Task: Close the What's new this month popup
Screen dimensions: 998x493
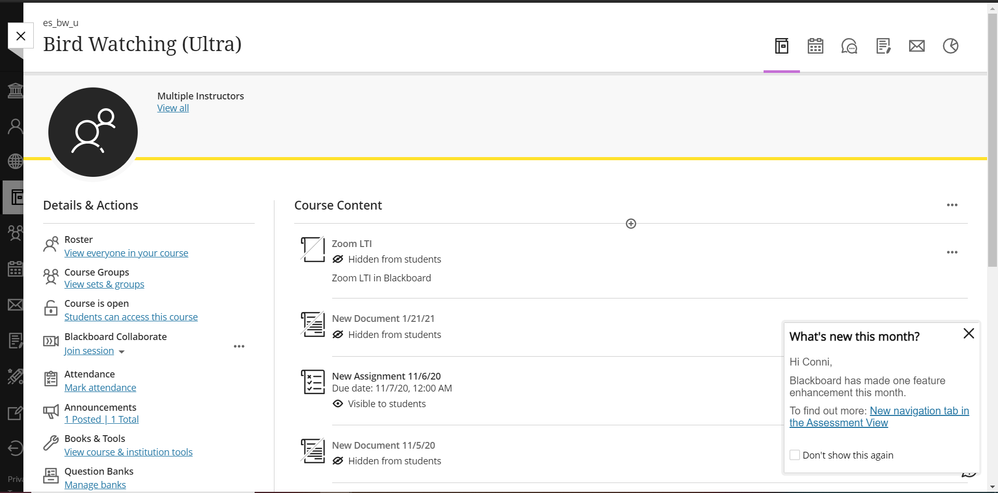Action: click(x=968, y=333)
